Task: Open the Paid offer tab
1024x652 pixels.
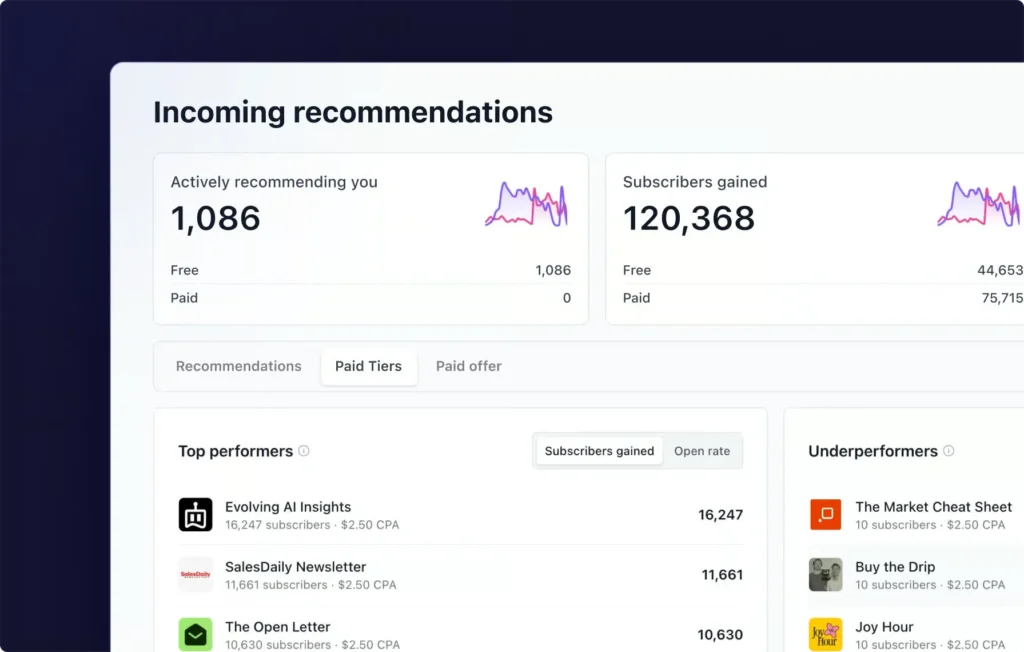Action: point(468,366)
